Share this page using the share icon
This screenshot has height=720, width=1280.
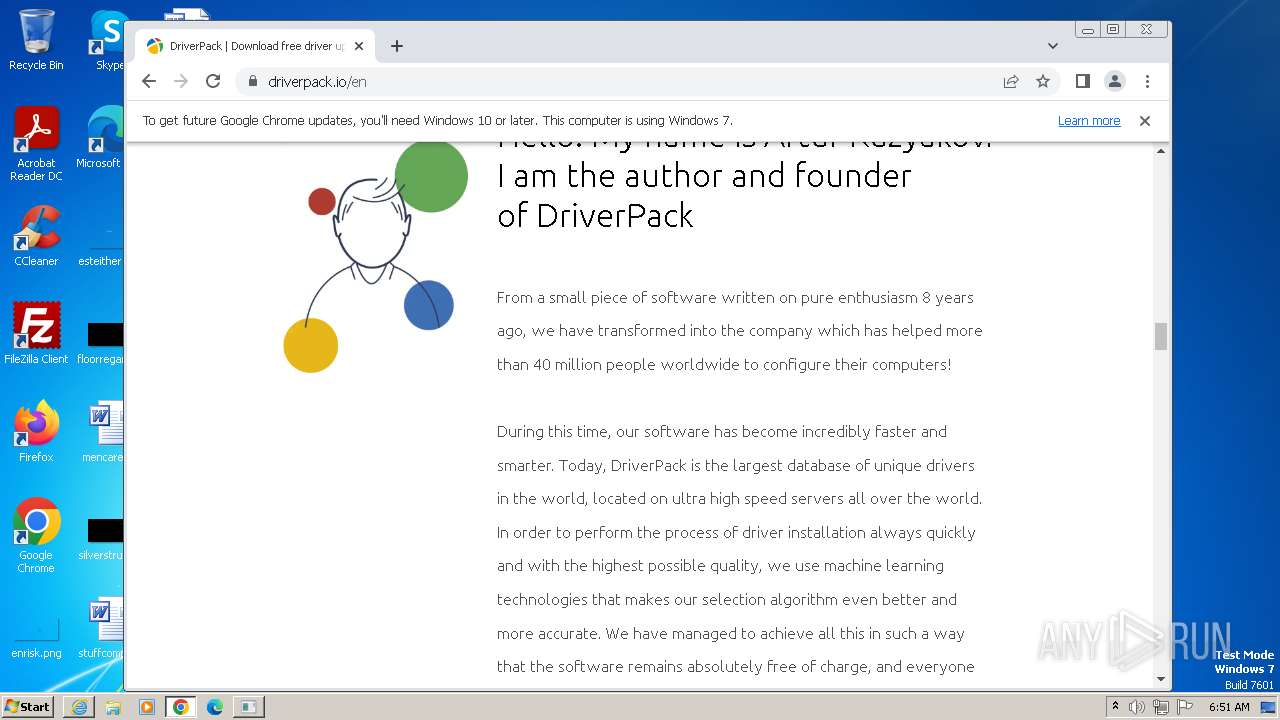[1011, 82]
